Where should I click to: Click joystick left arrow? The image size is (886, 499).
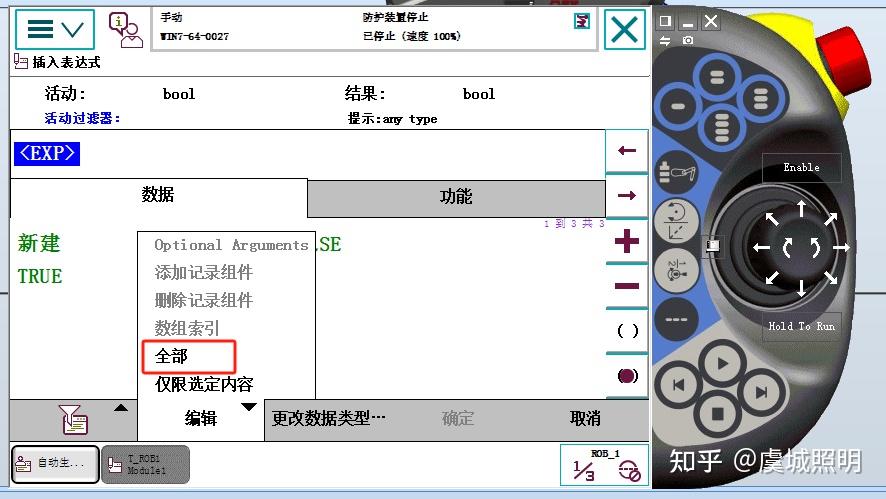click(x=761, y=248)
